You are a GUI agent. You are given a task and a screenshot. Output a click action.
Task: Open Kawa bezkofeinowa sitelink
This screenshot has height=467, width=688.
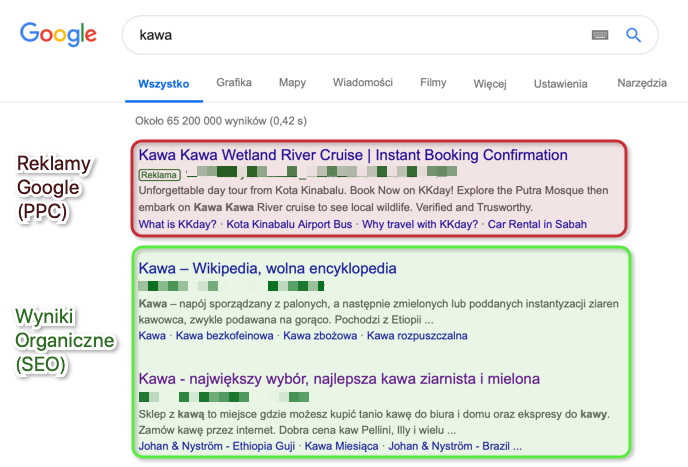[x=224, y=336]
